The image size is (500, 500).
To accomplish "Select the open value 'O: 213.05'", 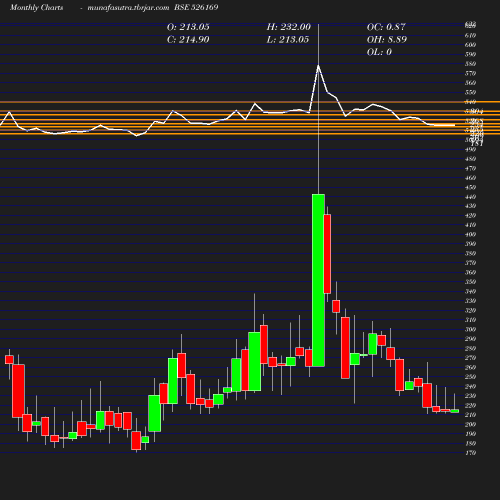I will (188, 27).
